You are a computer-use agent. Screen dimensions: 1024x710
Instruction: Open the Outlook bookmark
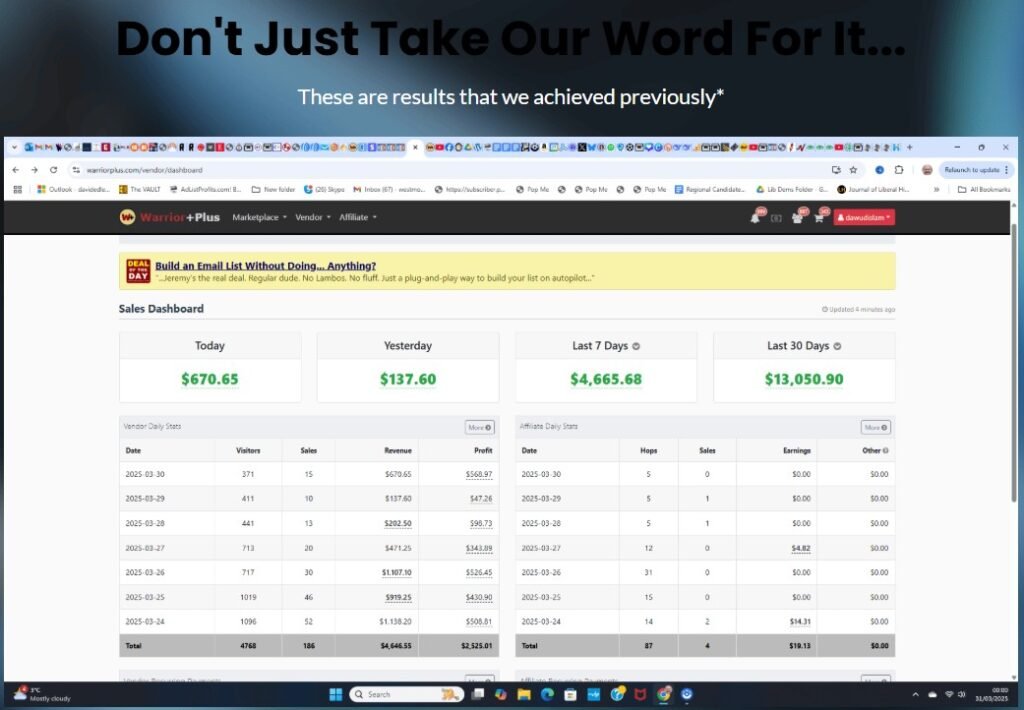pyautogui.click(x=74, y=189)
